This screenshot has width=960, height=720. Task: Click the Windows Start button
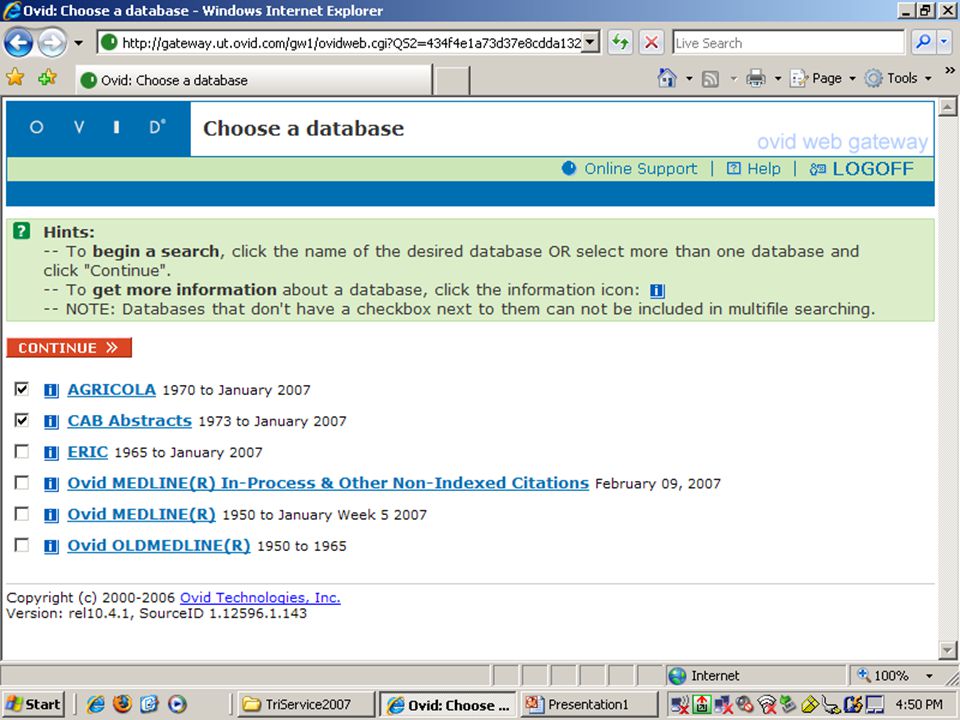pyautogui.click(x=33, y=704)
